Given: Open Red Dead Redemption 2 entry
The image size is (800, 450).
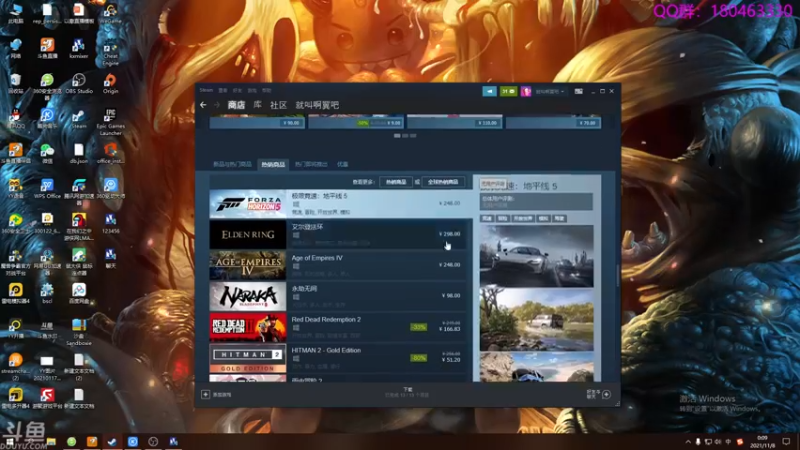Looking at the screenshot, I should pos(340,327).
